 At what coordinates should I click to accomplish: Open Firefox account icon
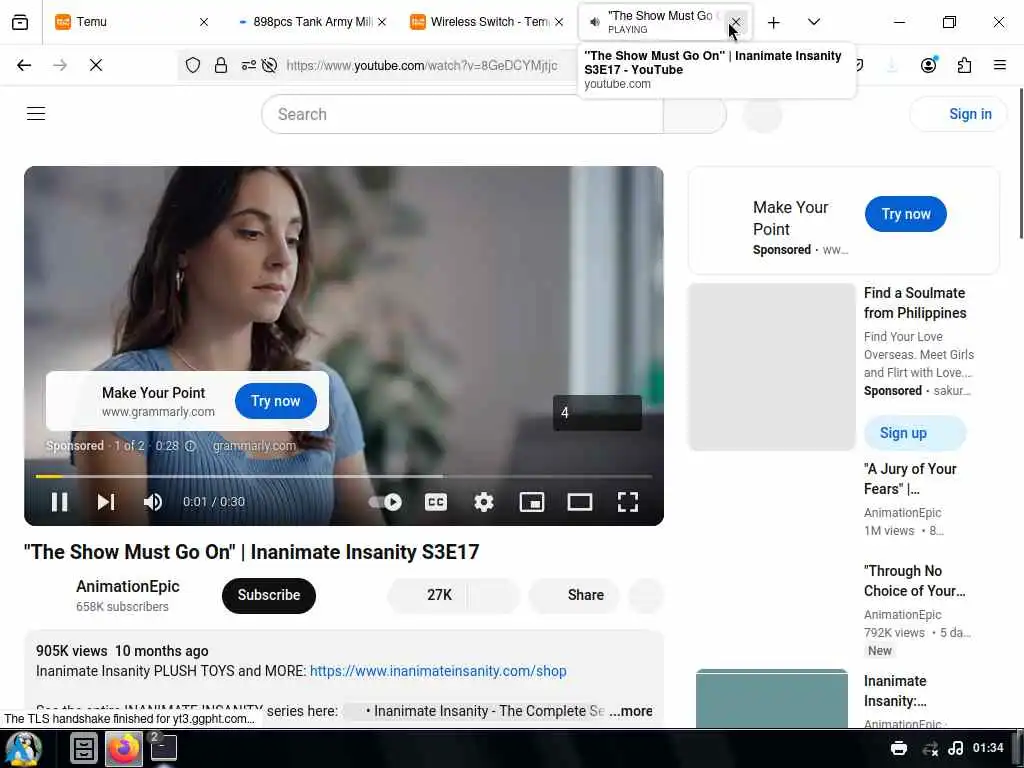928,65
